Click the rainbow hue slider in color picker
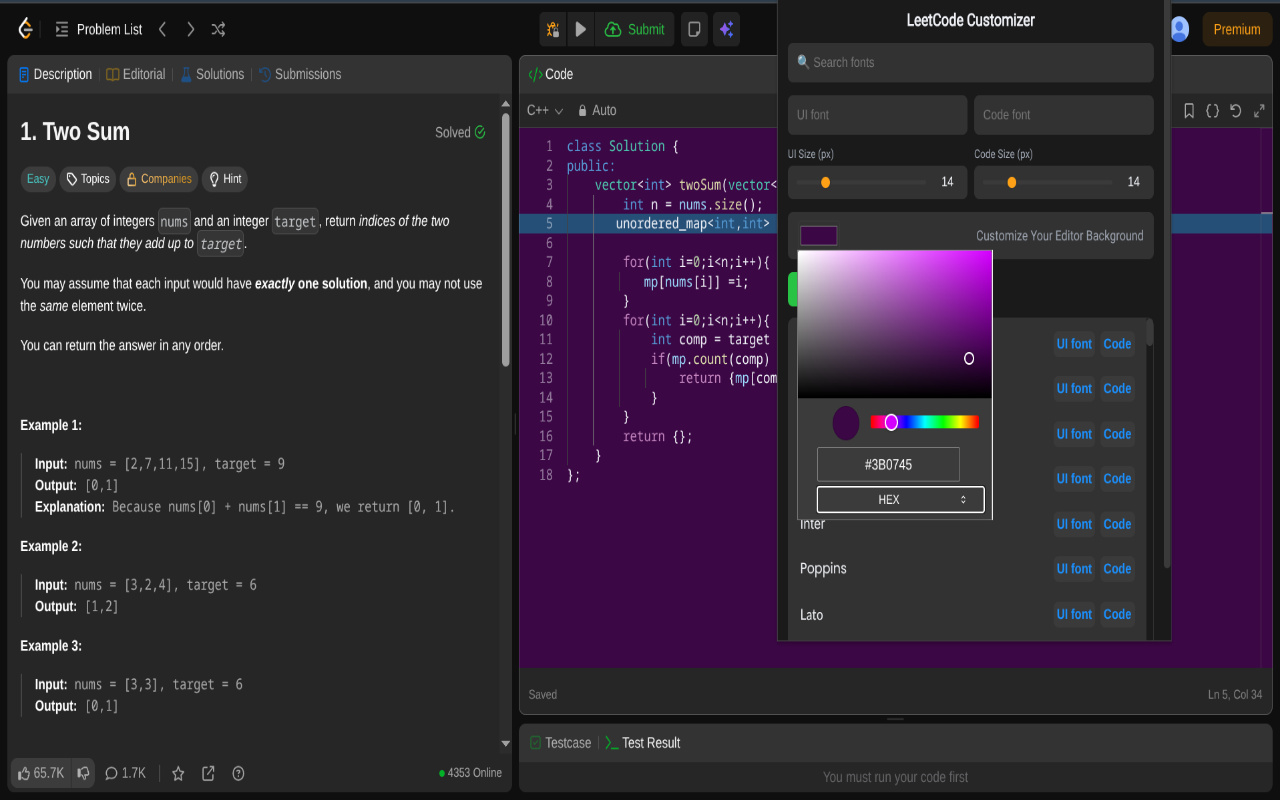 [924, 422]
